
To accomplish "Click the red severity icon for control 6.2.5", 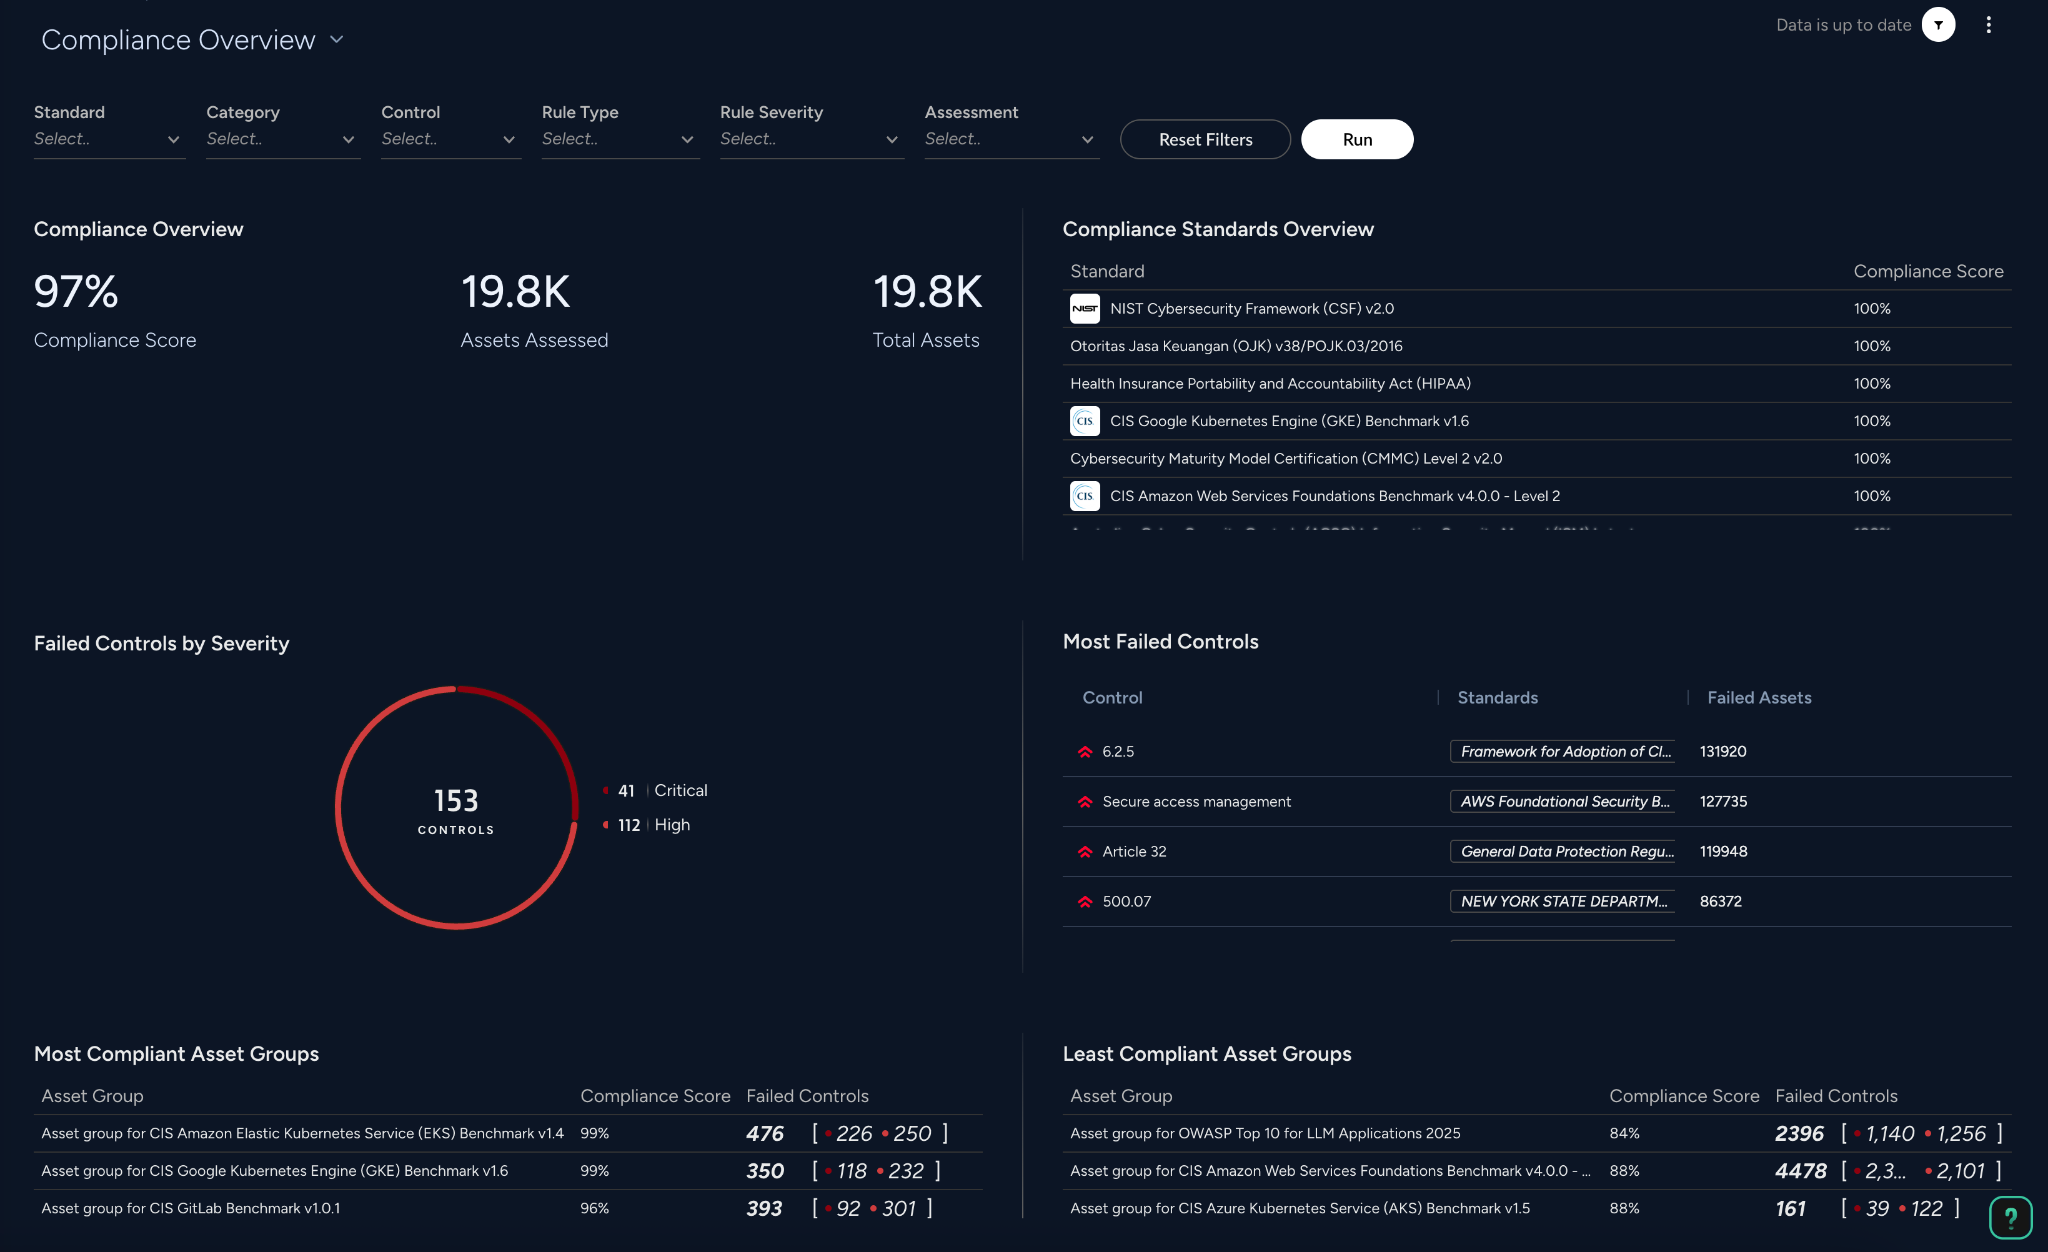I will coord(1085,752).
